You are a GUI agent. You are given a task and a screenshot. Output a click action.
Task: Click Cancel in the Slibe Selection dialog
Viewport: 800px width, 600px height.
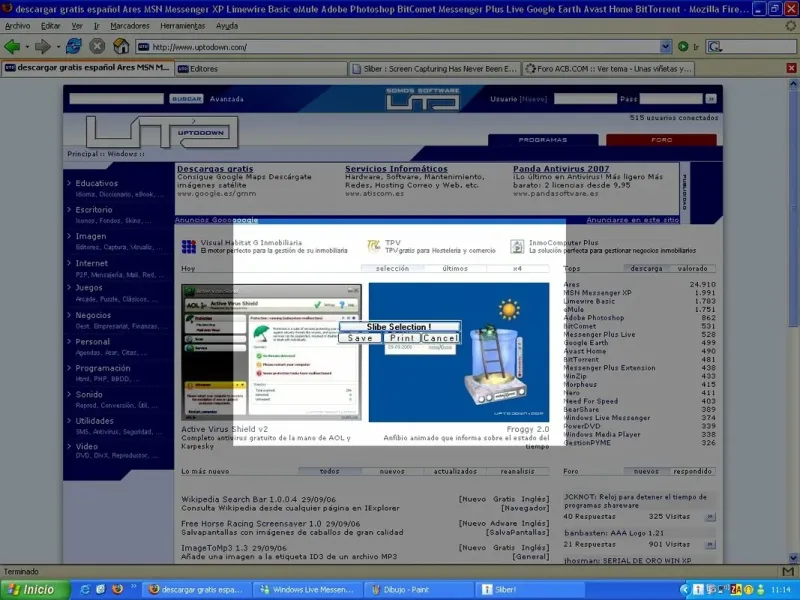click(440, 338)
